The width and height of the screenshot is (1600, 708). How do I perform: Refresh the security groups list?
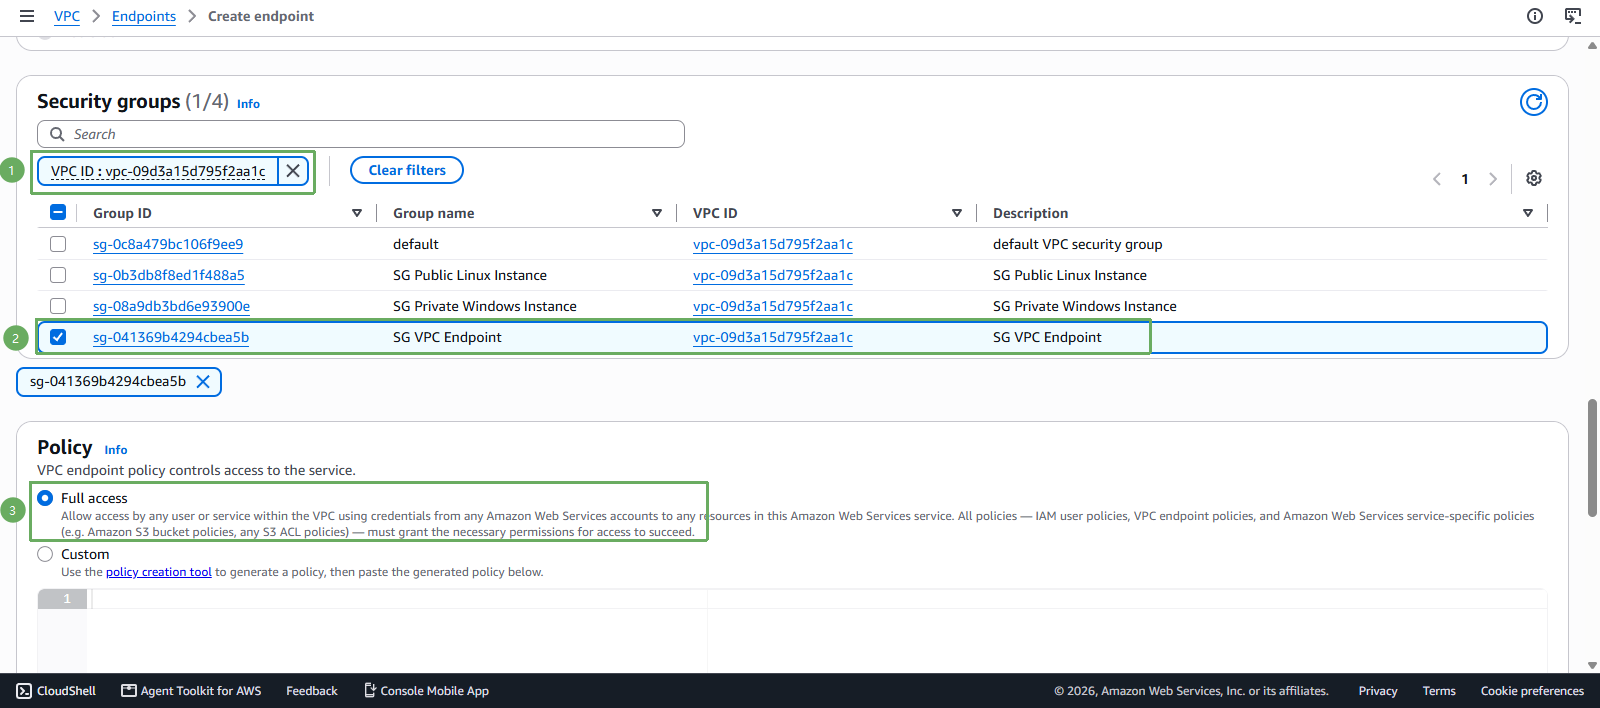[x=1534, y=102]
